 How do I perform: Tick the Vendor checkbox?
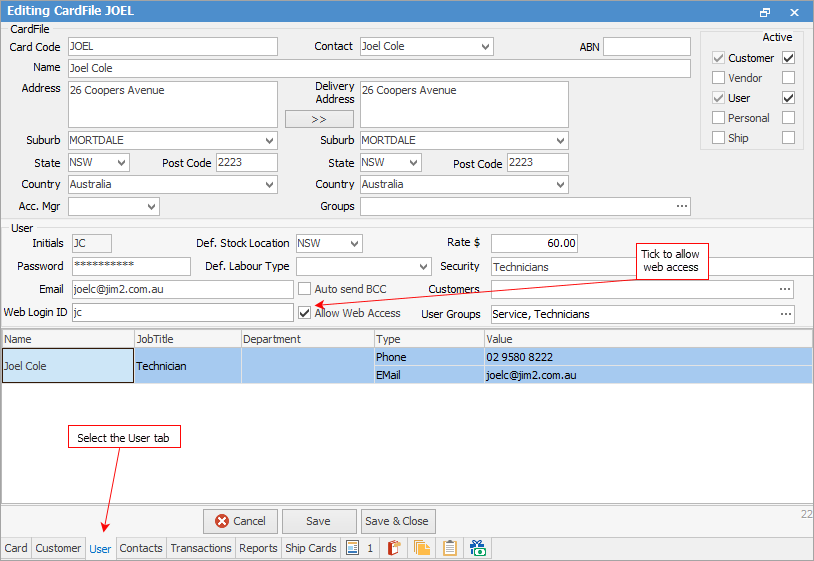click(x=788, y=78)
